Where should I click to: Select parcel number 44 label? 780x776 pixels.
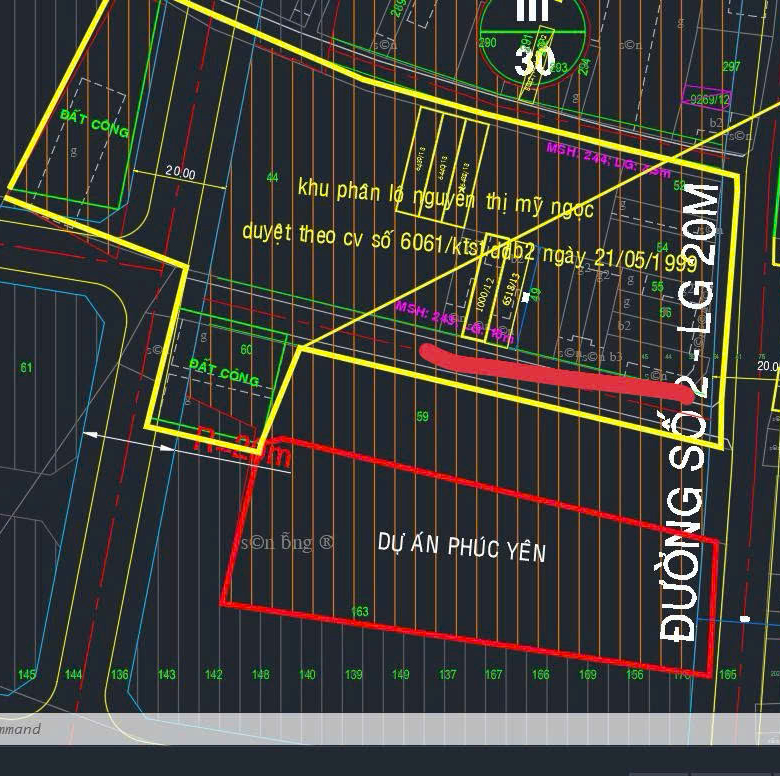(272, 177)
